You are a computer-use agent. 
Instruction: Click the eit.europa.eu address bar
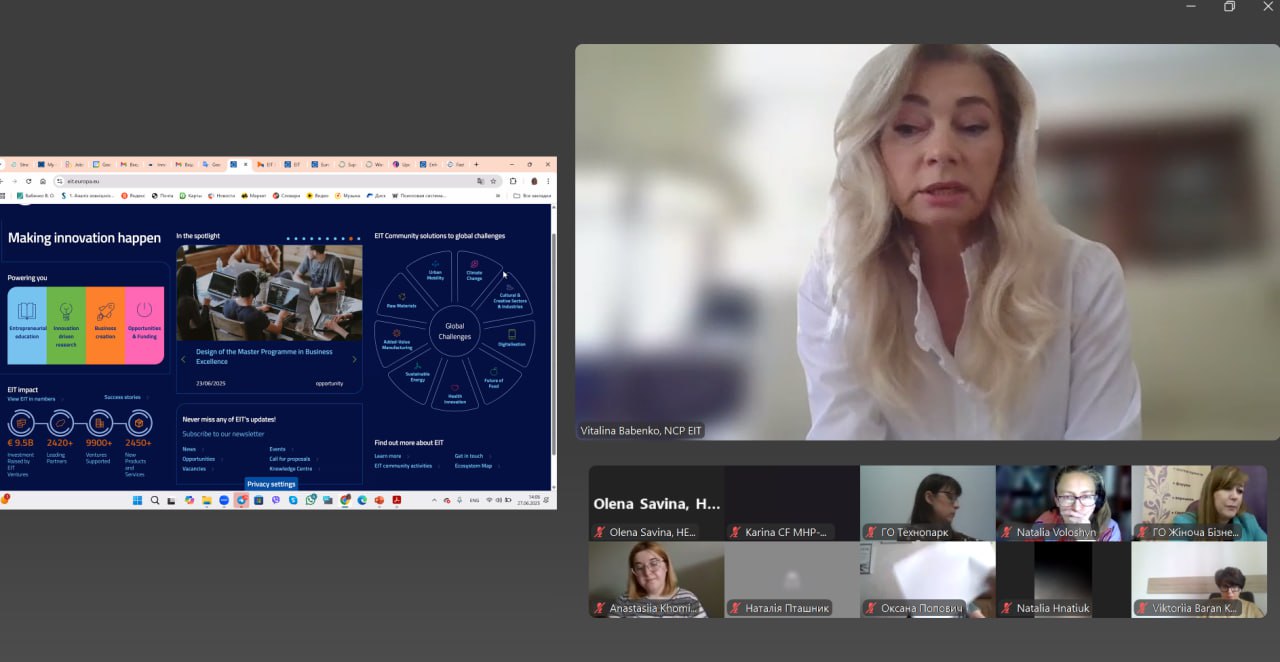[265, 181]
